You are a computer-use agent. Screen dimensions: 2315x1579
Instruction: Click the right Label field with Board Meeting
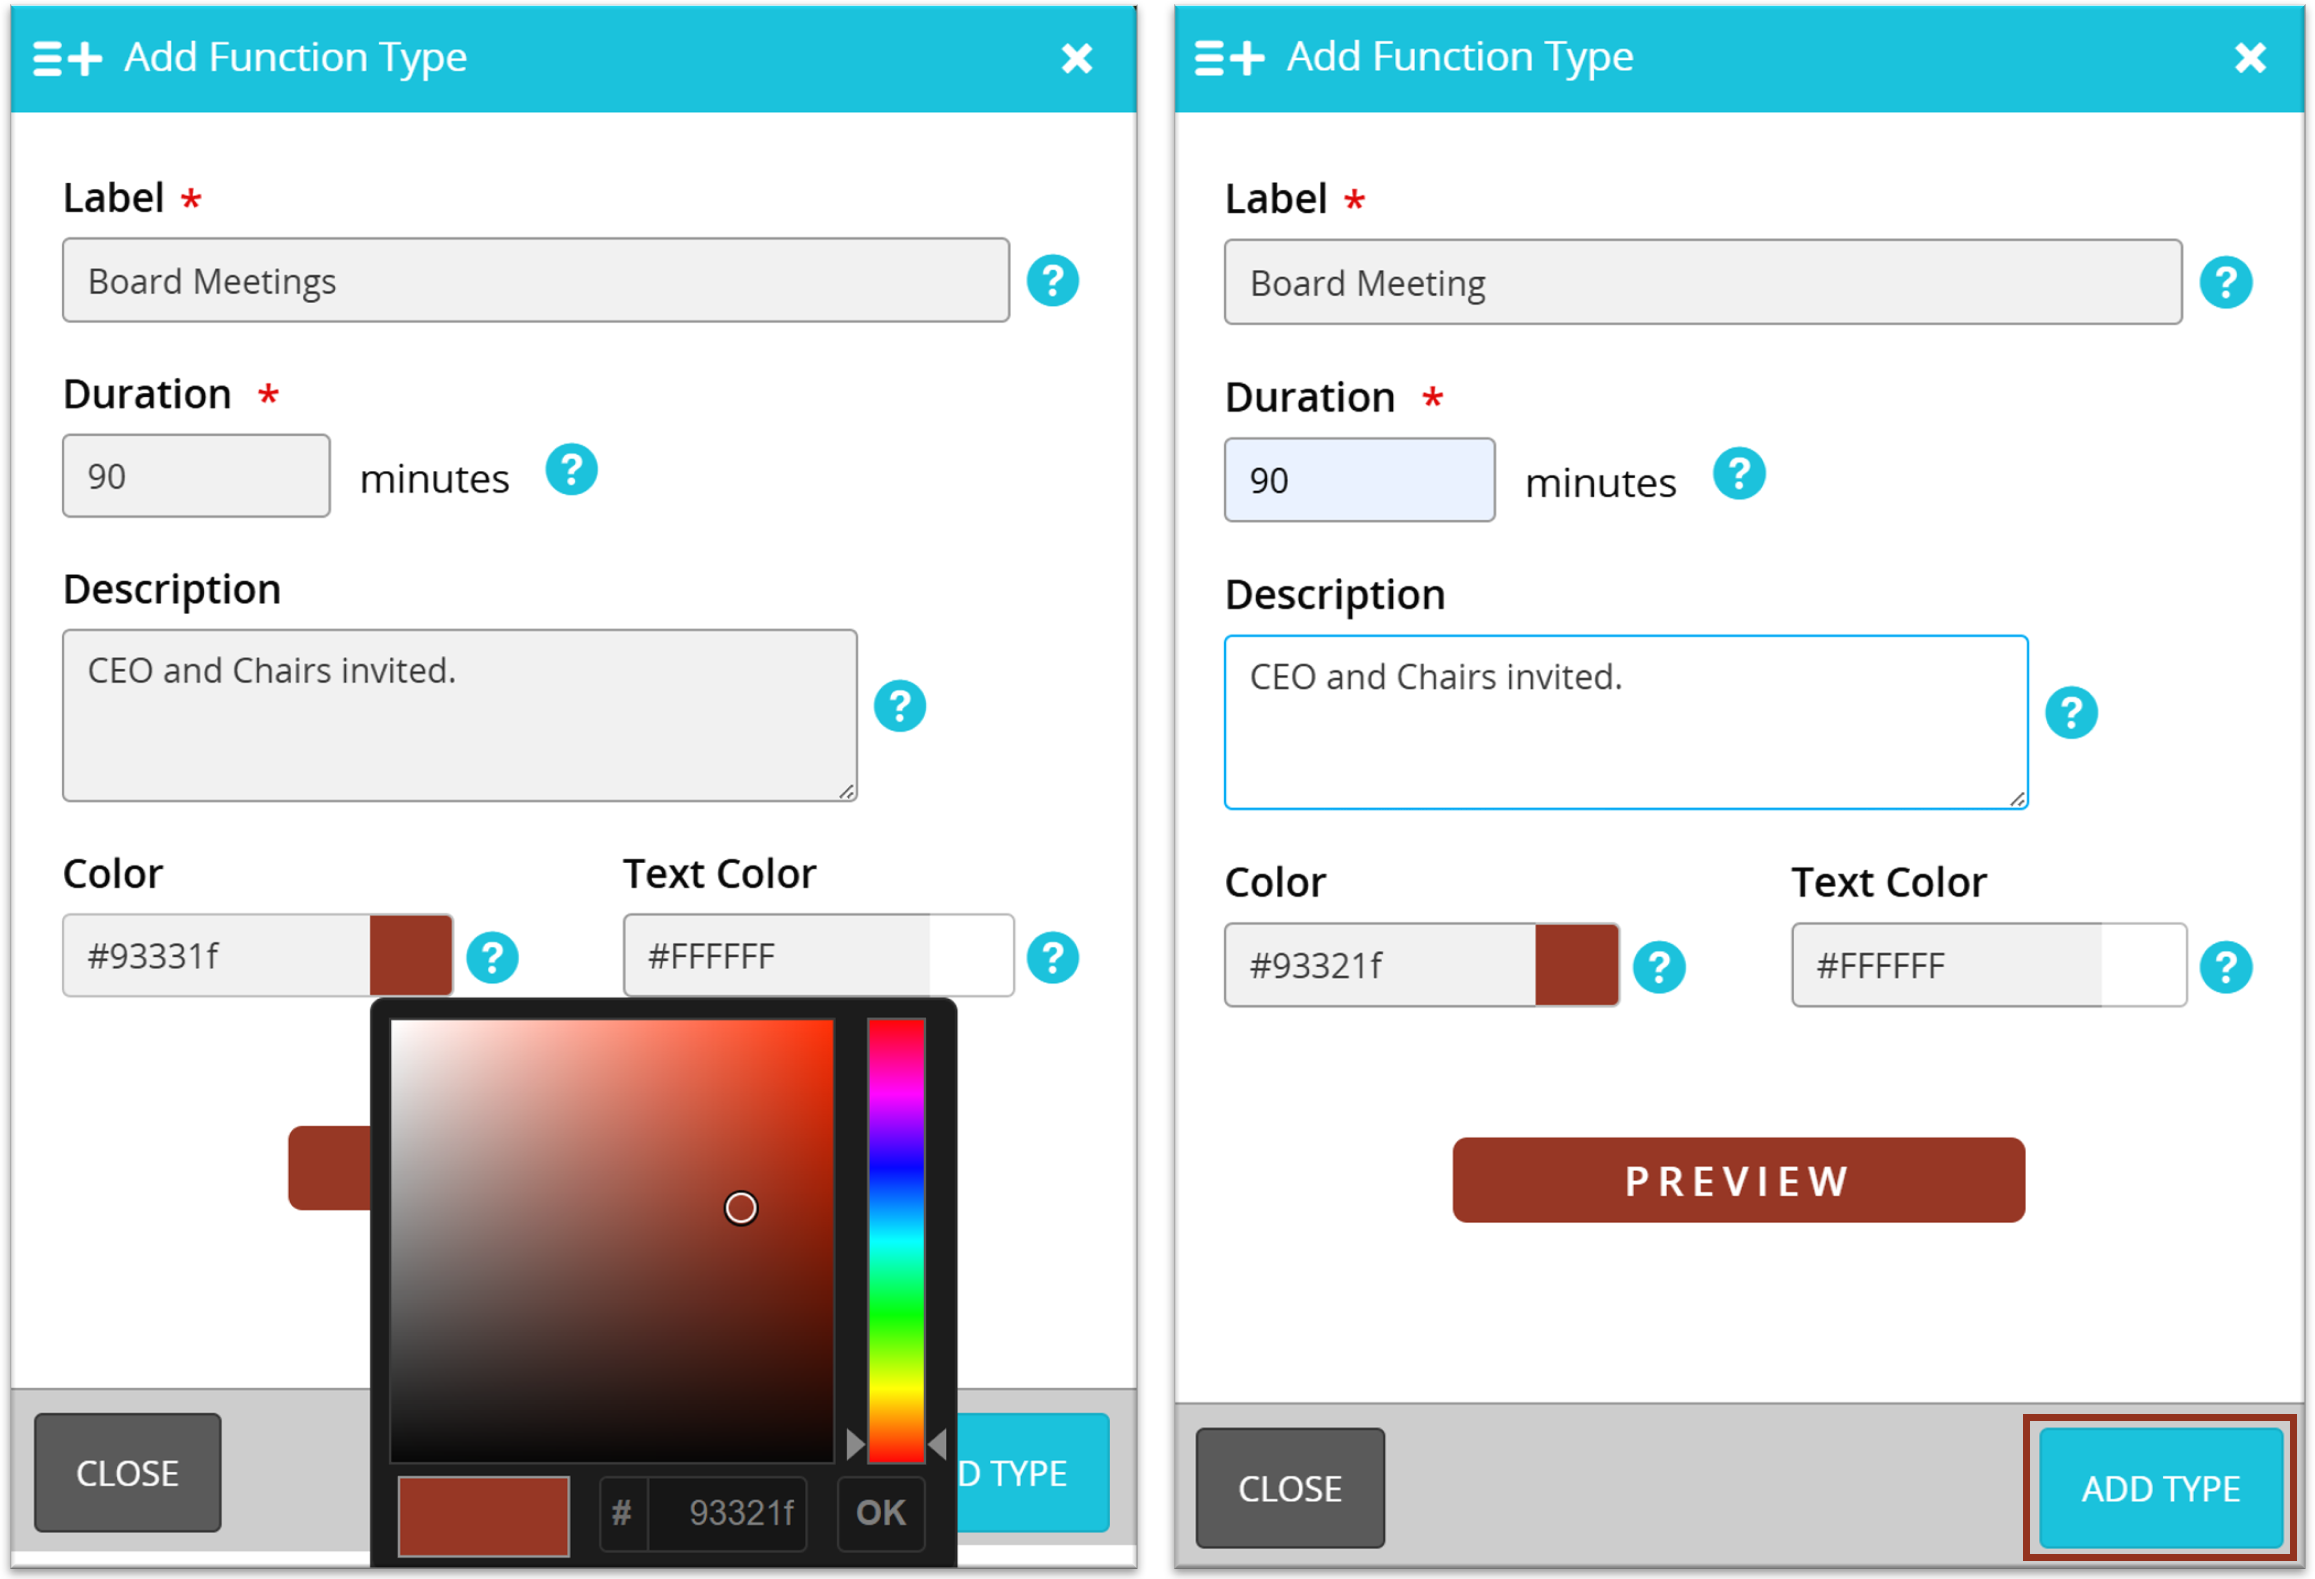(1701, 283)
